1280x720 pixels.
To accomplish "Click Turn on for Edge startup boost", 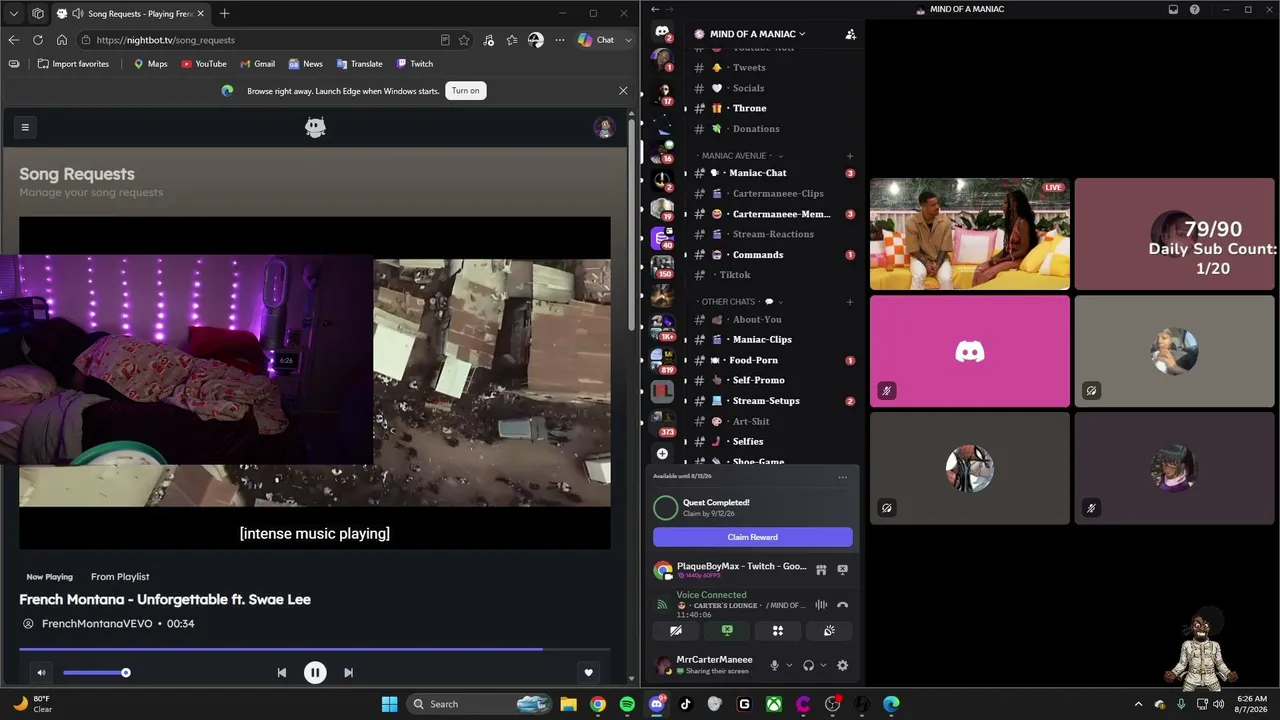I will [465, 91].
